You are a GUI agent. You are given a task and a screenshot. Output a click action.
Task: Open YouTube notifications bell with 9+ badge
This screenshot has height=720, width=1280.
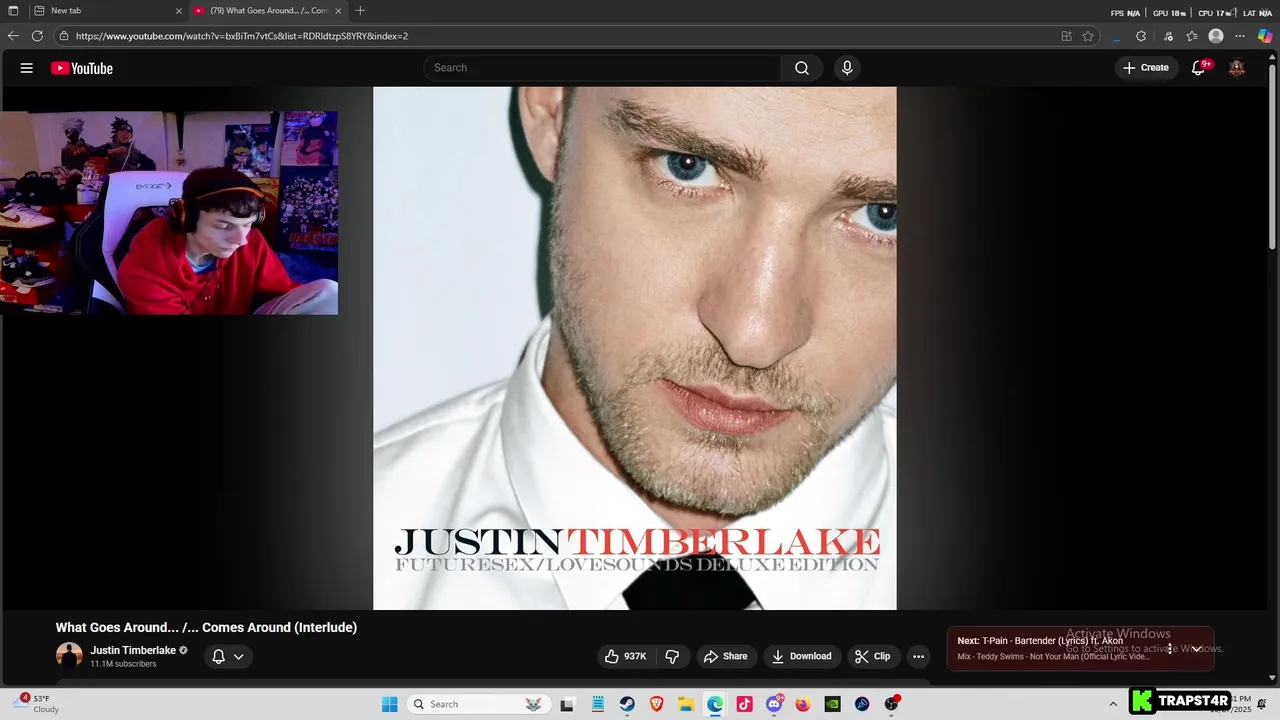click(x=1199, y=68)
